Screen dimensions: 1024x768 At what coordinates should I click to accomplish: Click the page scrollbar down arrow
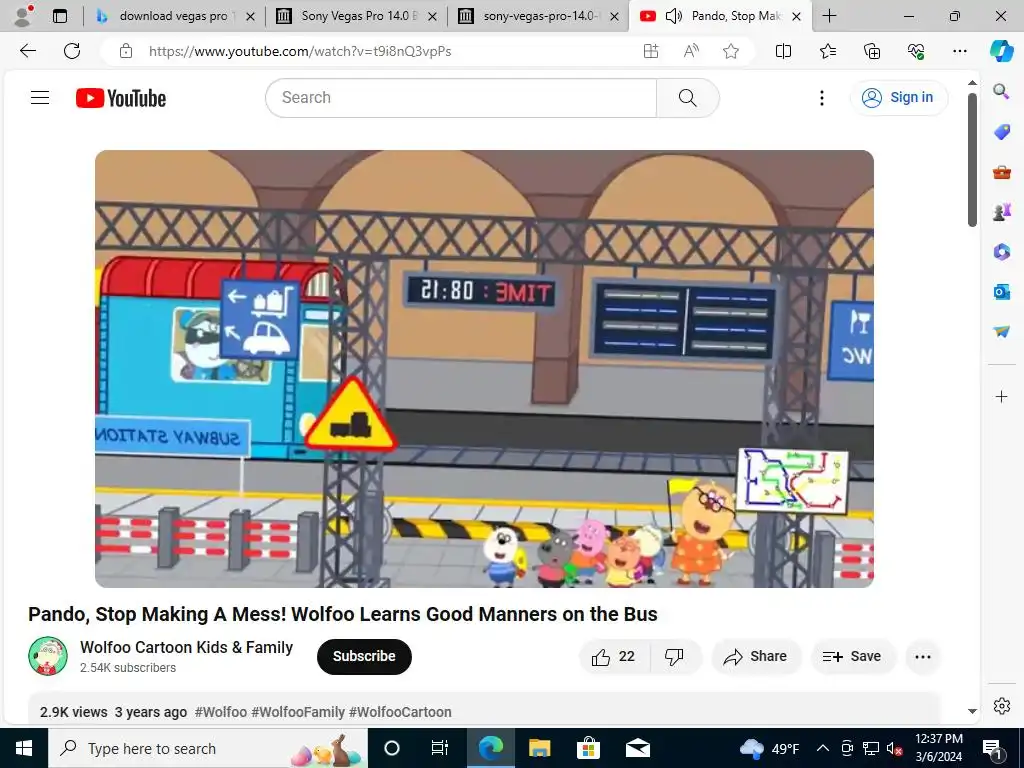click(972, 711)
